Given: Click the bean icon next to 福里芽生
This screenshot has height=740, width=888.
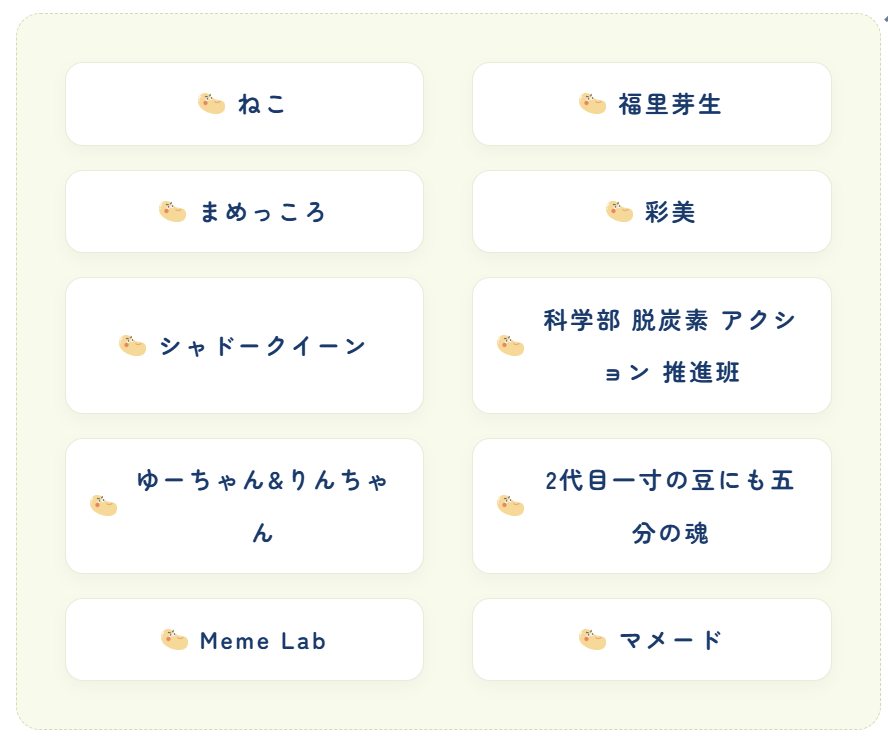Looking at the screenshot, I should (x=592, y=104).
